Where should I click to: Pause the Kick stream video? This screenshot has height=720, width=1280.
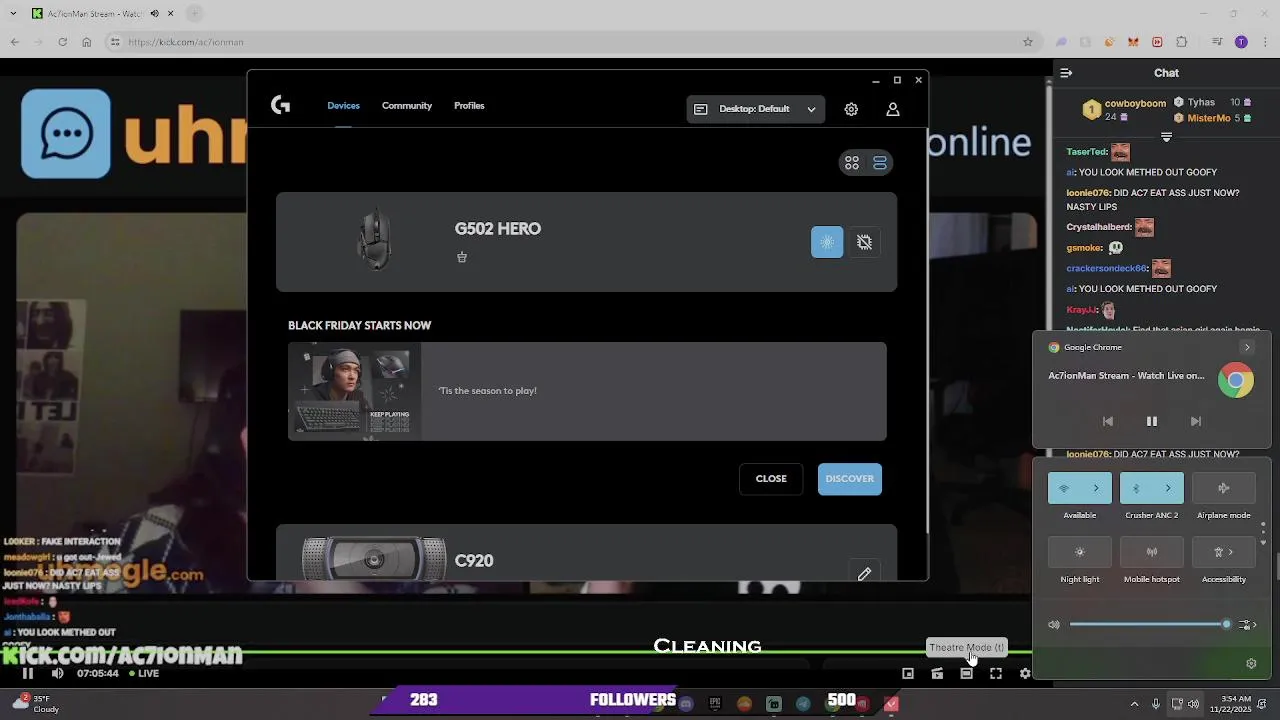(x=28, y=673)
